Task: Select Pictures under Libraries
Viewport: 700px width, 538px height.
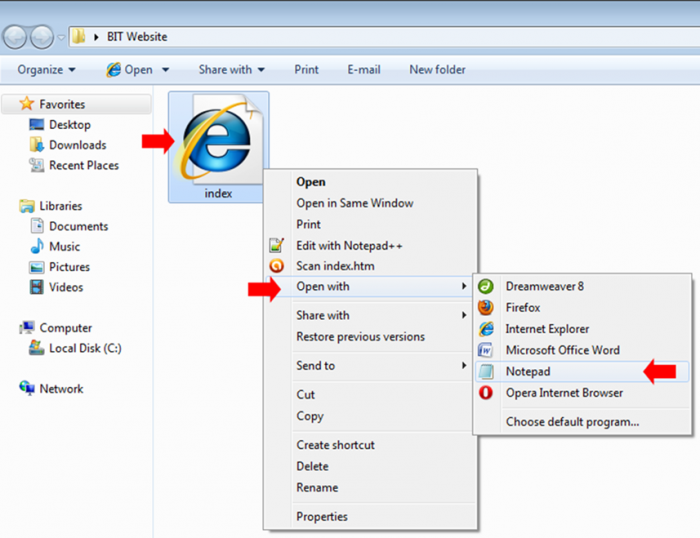Action: point(69,267)
